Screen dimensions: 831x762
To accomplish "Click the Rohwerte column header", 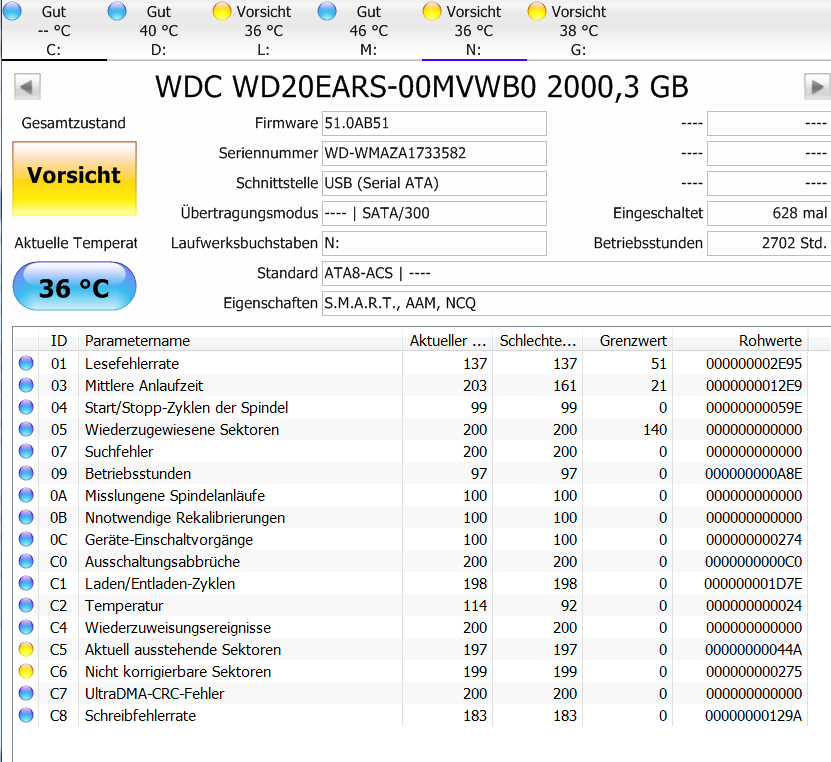I will click(740, 341).
